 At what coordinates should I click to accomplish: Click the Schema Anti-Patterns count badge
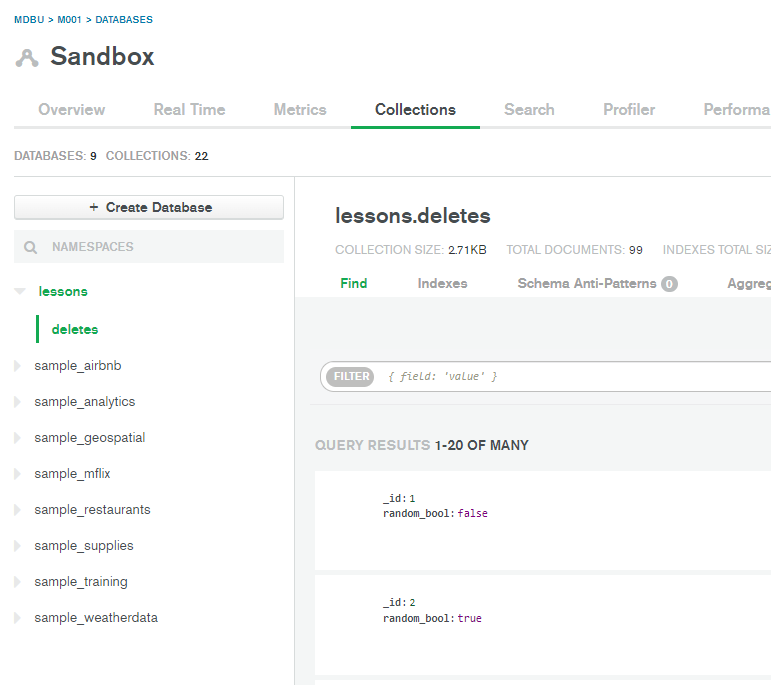(669, 284)
